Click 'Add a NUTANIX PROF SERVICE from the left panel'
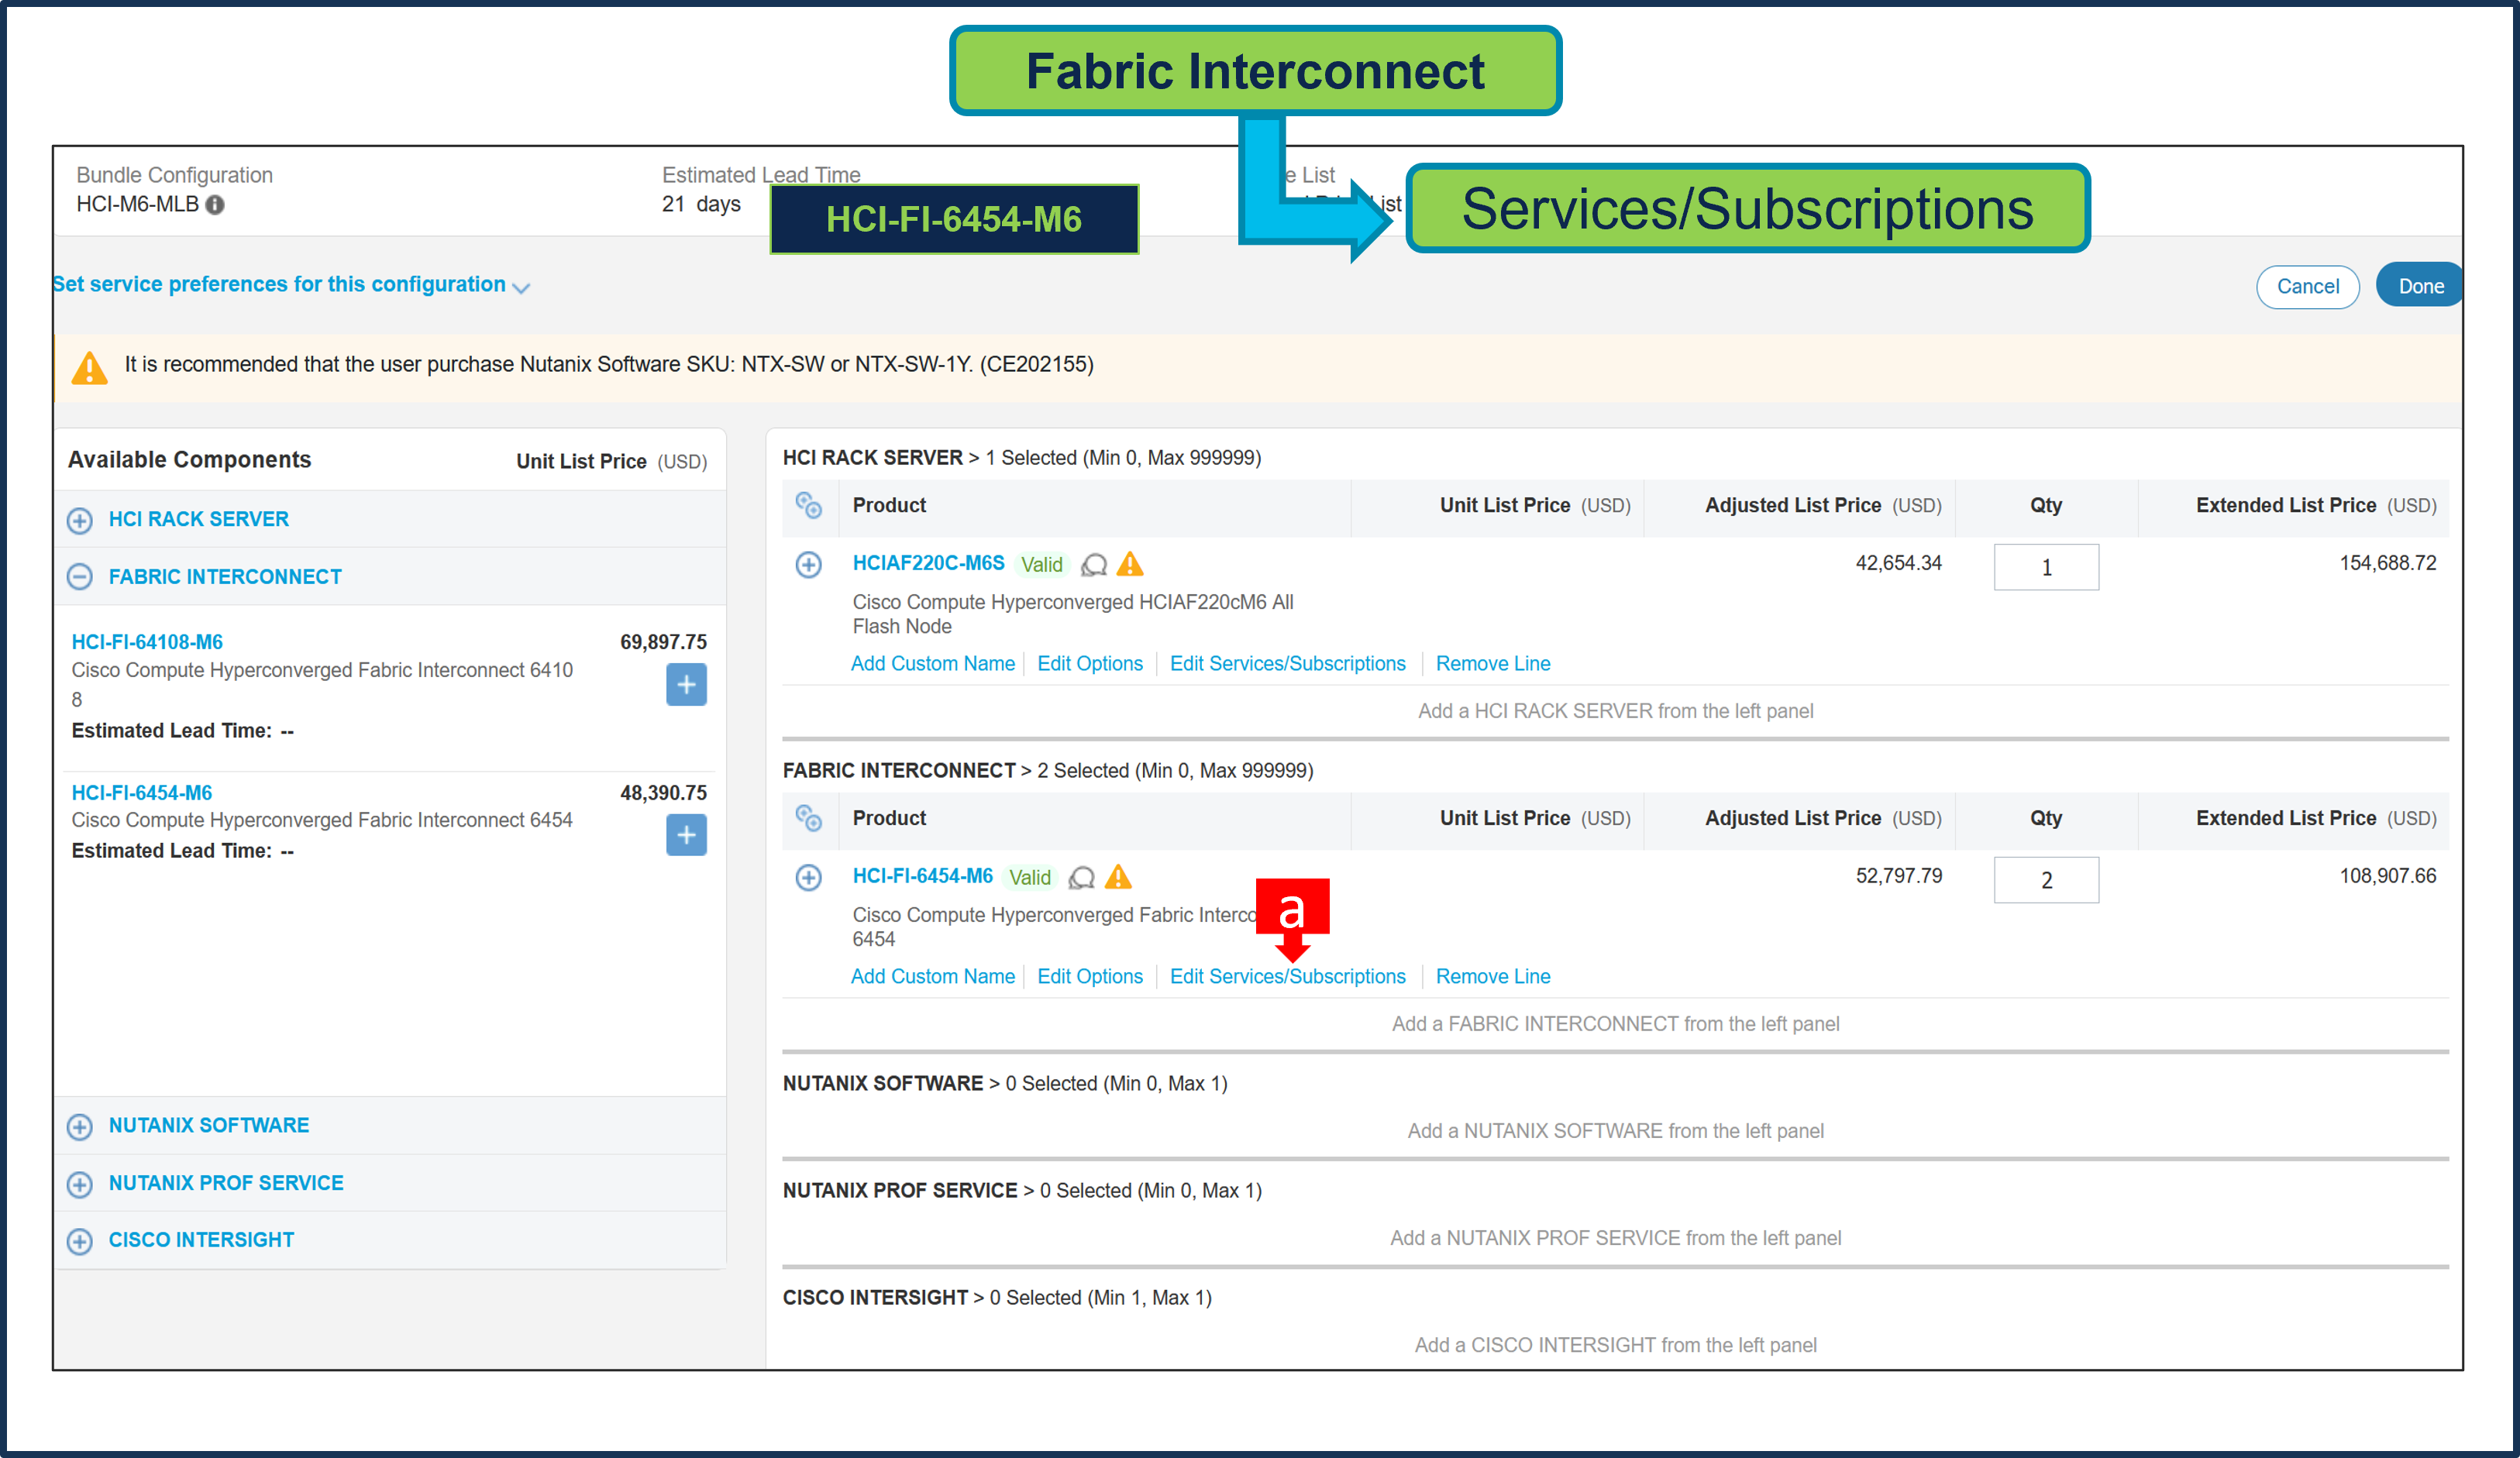The height and width of the screenshot is (1458, 2520). pyautogui.click(x=1615, y=1238)
